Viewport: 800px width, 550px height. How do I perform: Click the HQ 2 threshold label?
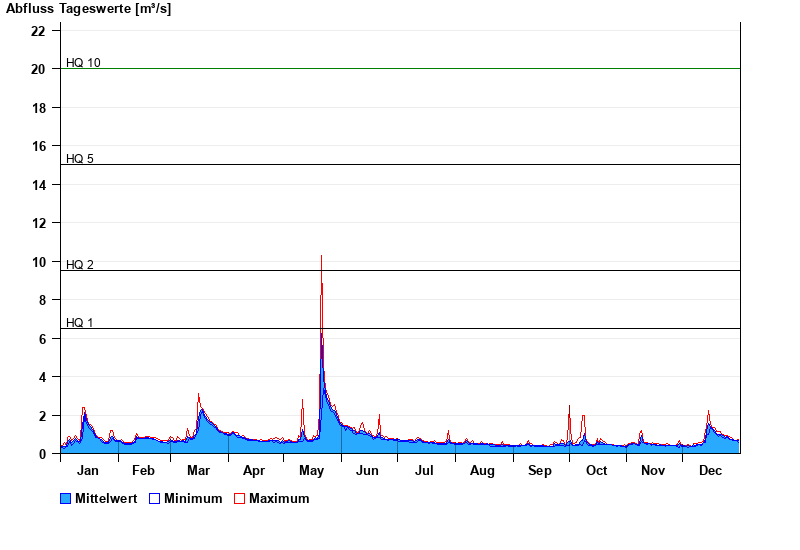click(x=80, y=265)
